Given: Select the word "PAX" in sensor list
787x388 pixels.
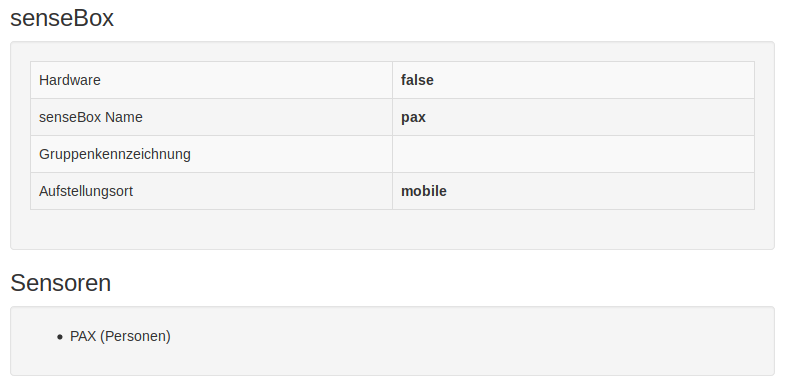Looking at the screenshot, I should pos(83,336).
